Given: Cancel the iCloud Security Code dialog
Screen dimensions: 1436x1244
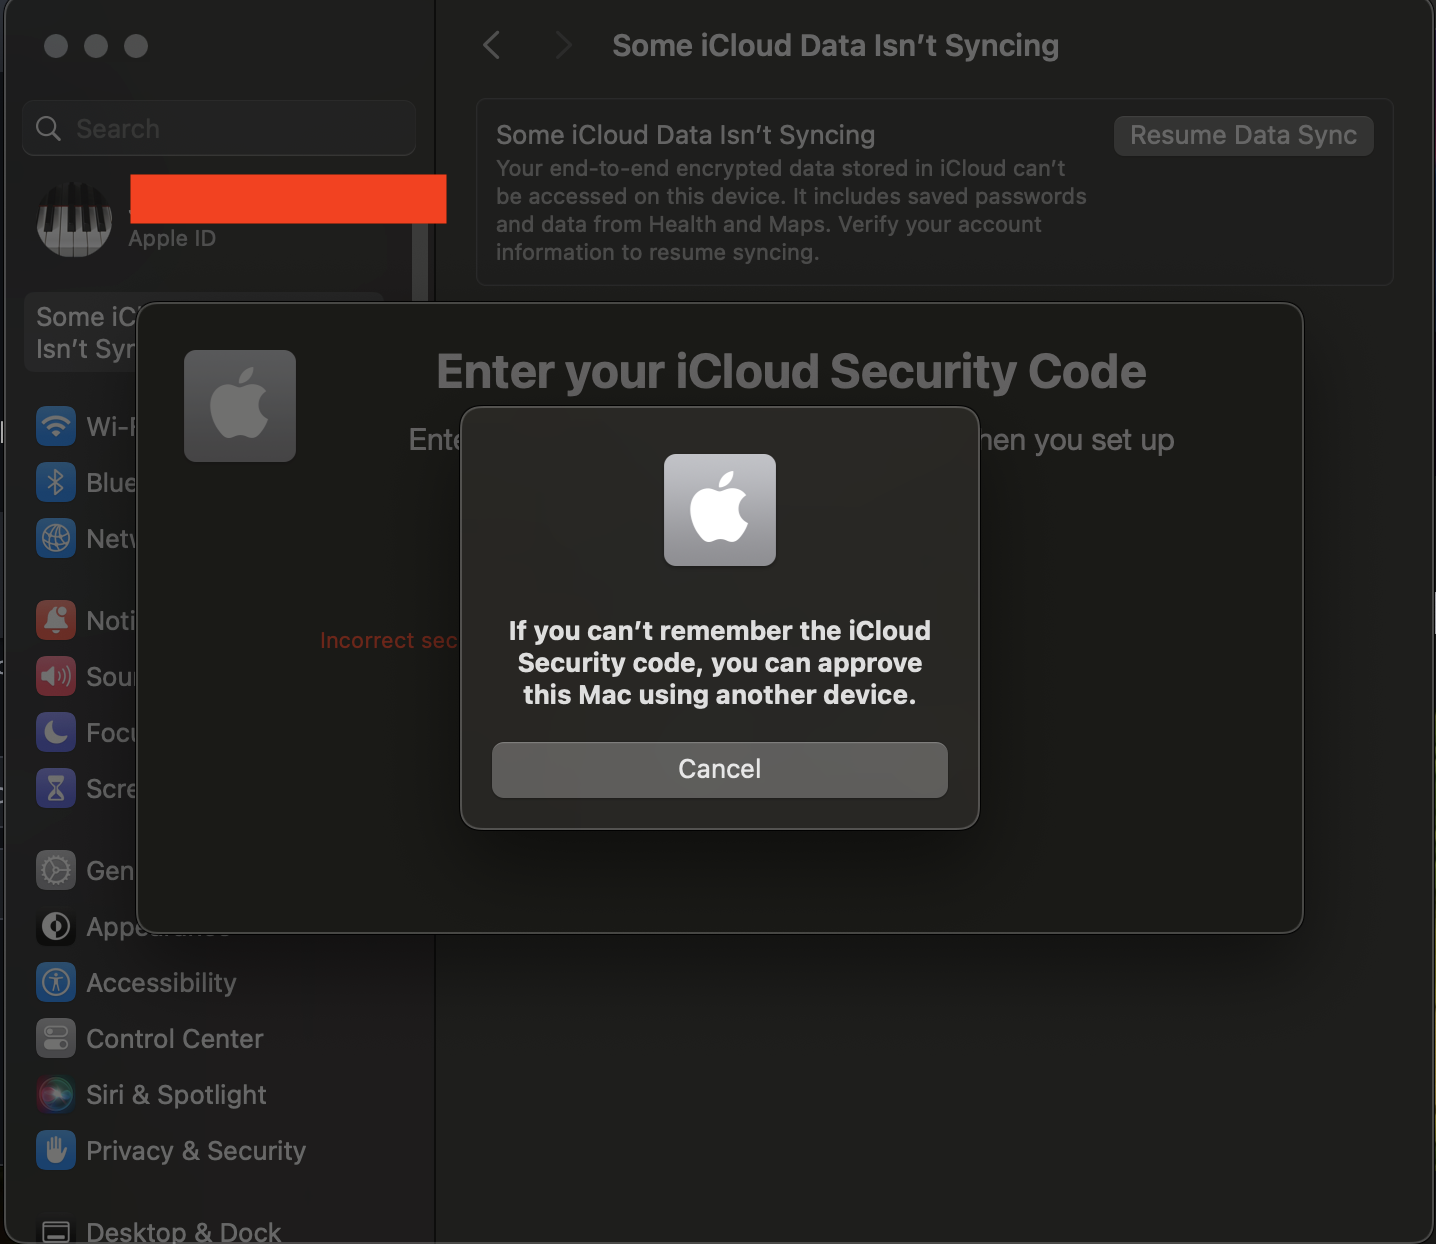Looking at the screenshot, I should [719, 769].
